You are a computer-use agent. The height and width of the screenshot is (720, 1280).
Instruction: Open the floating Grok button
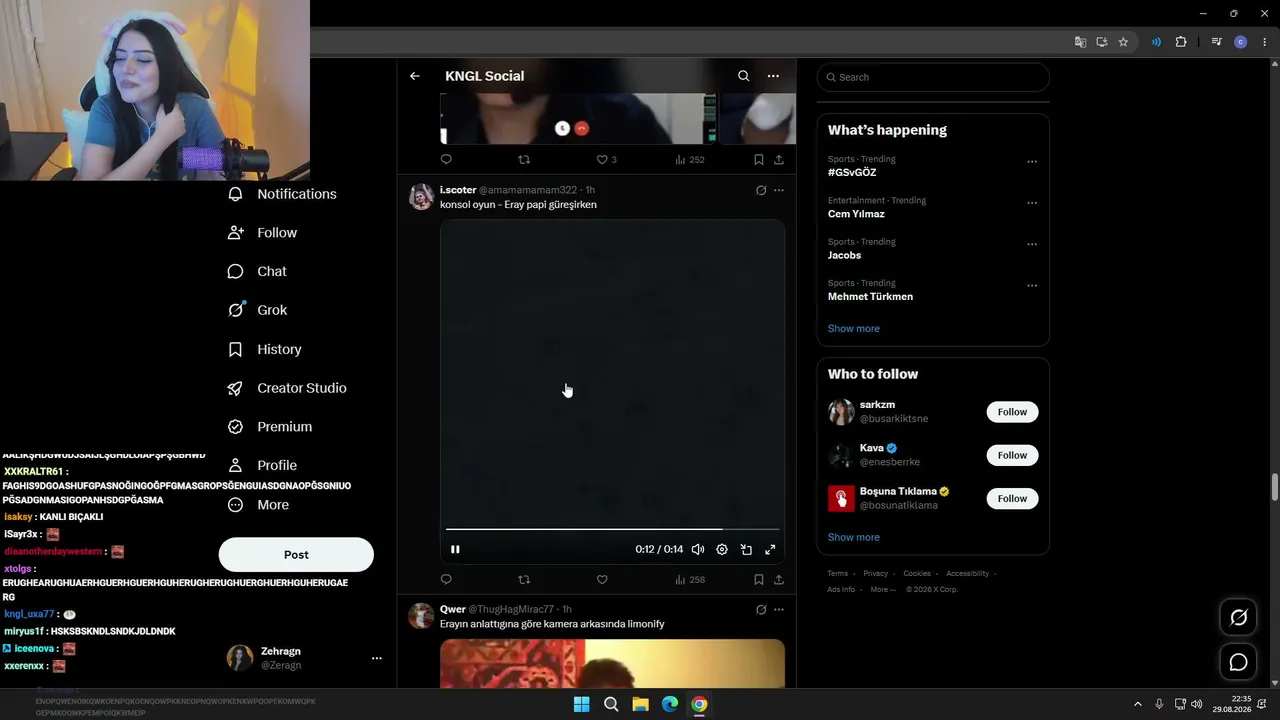(1238, 618)
